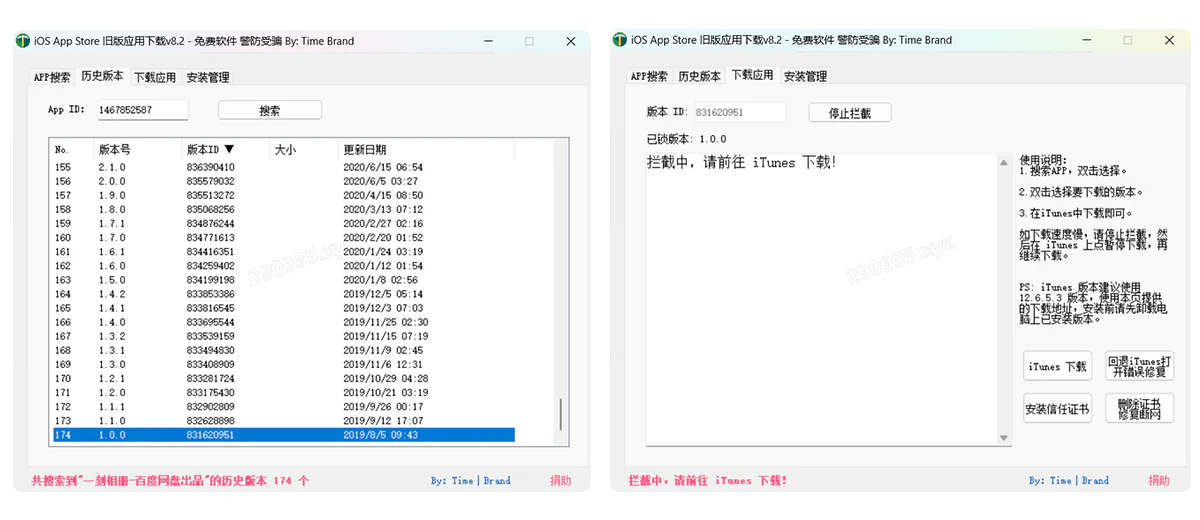Focus the App ID input field
Screen dimensions: 1200x520
click(x=142, y=110)
